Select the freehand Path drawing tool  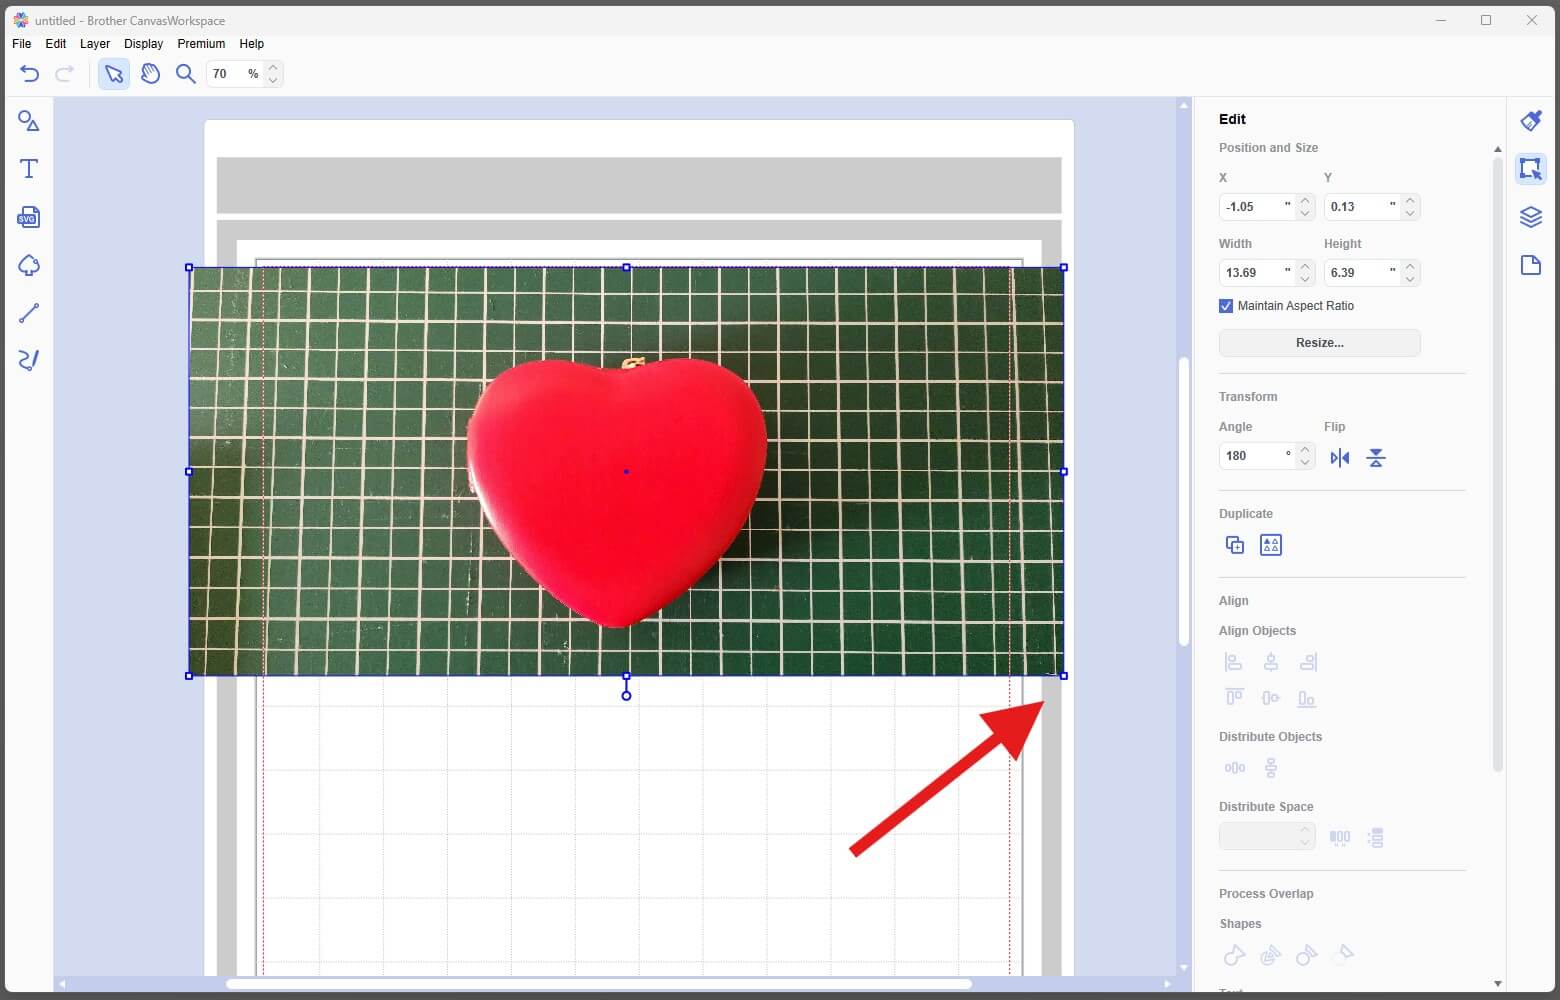tap(29, 360)
